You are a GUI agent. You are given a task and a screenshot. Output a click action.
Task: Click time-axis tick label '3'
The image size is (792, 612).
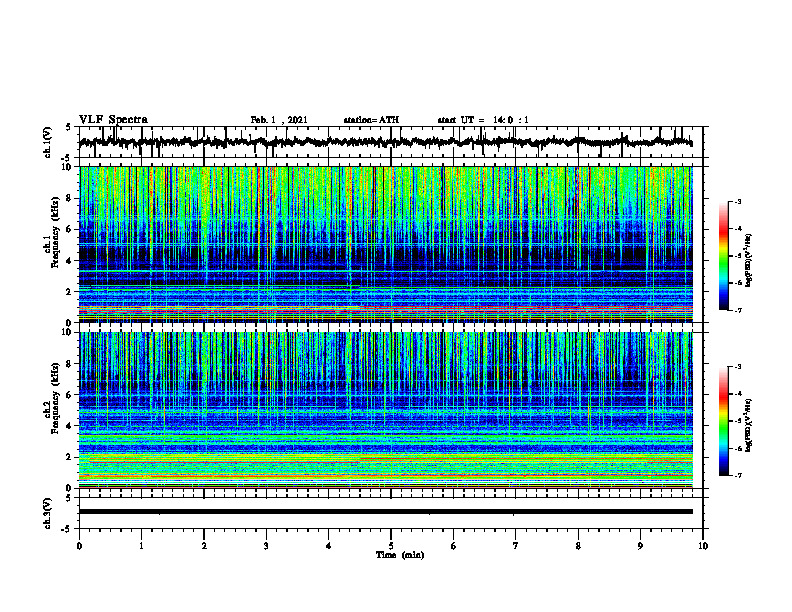(266, 546)
